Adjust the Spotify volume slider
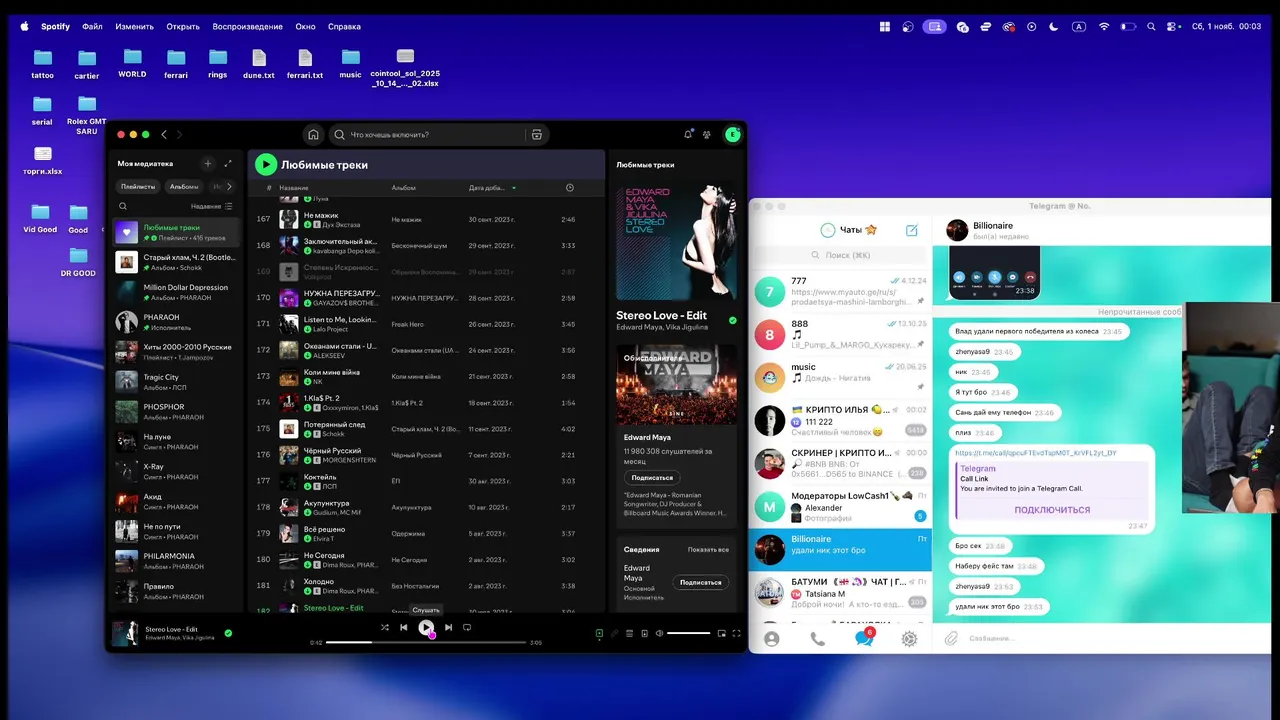The height and width of the screenshot is (720, 1280). coord(688,633)
